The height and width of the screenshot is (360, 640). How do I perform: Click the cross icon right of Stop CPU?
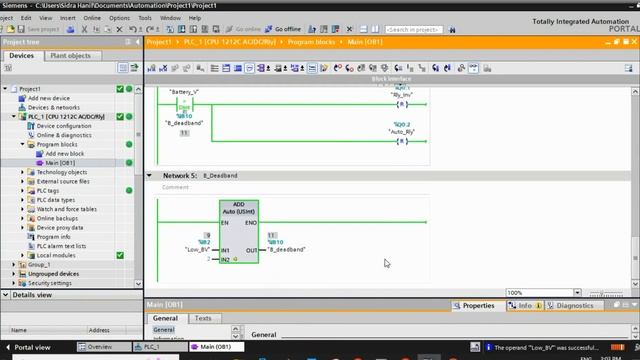(x=349, y=29)
